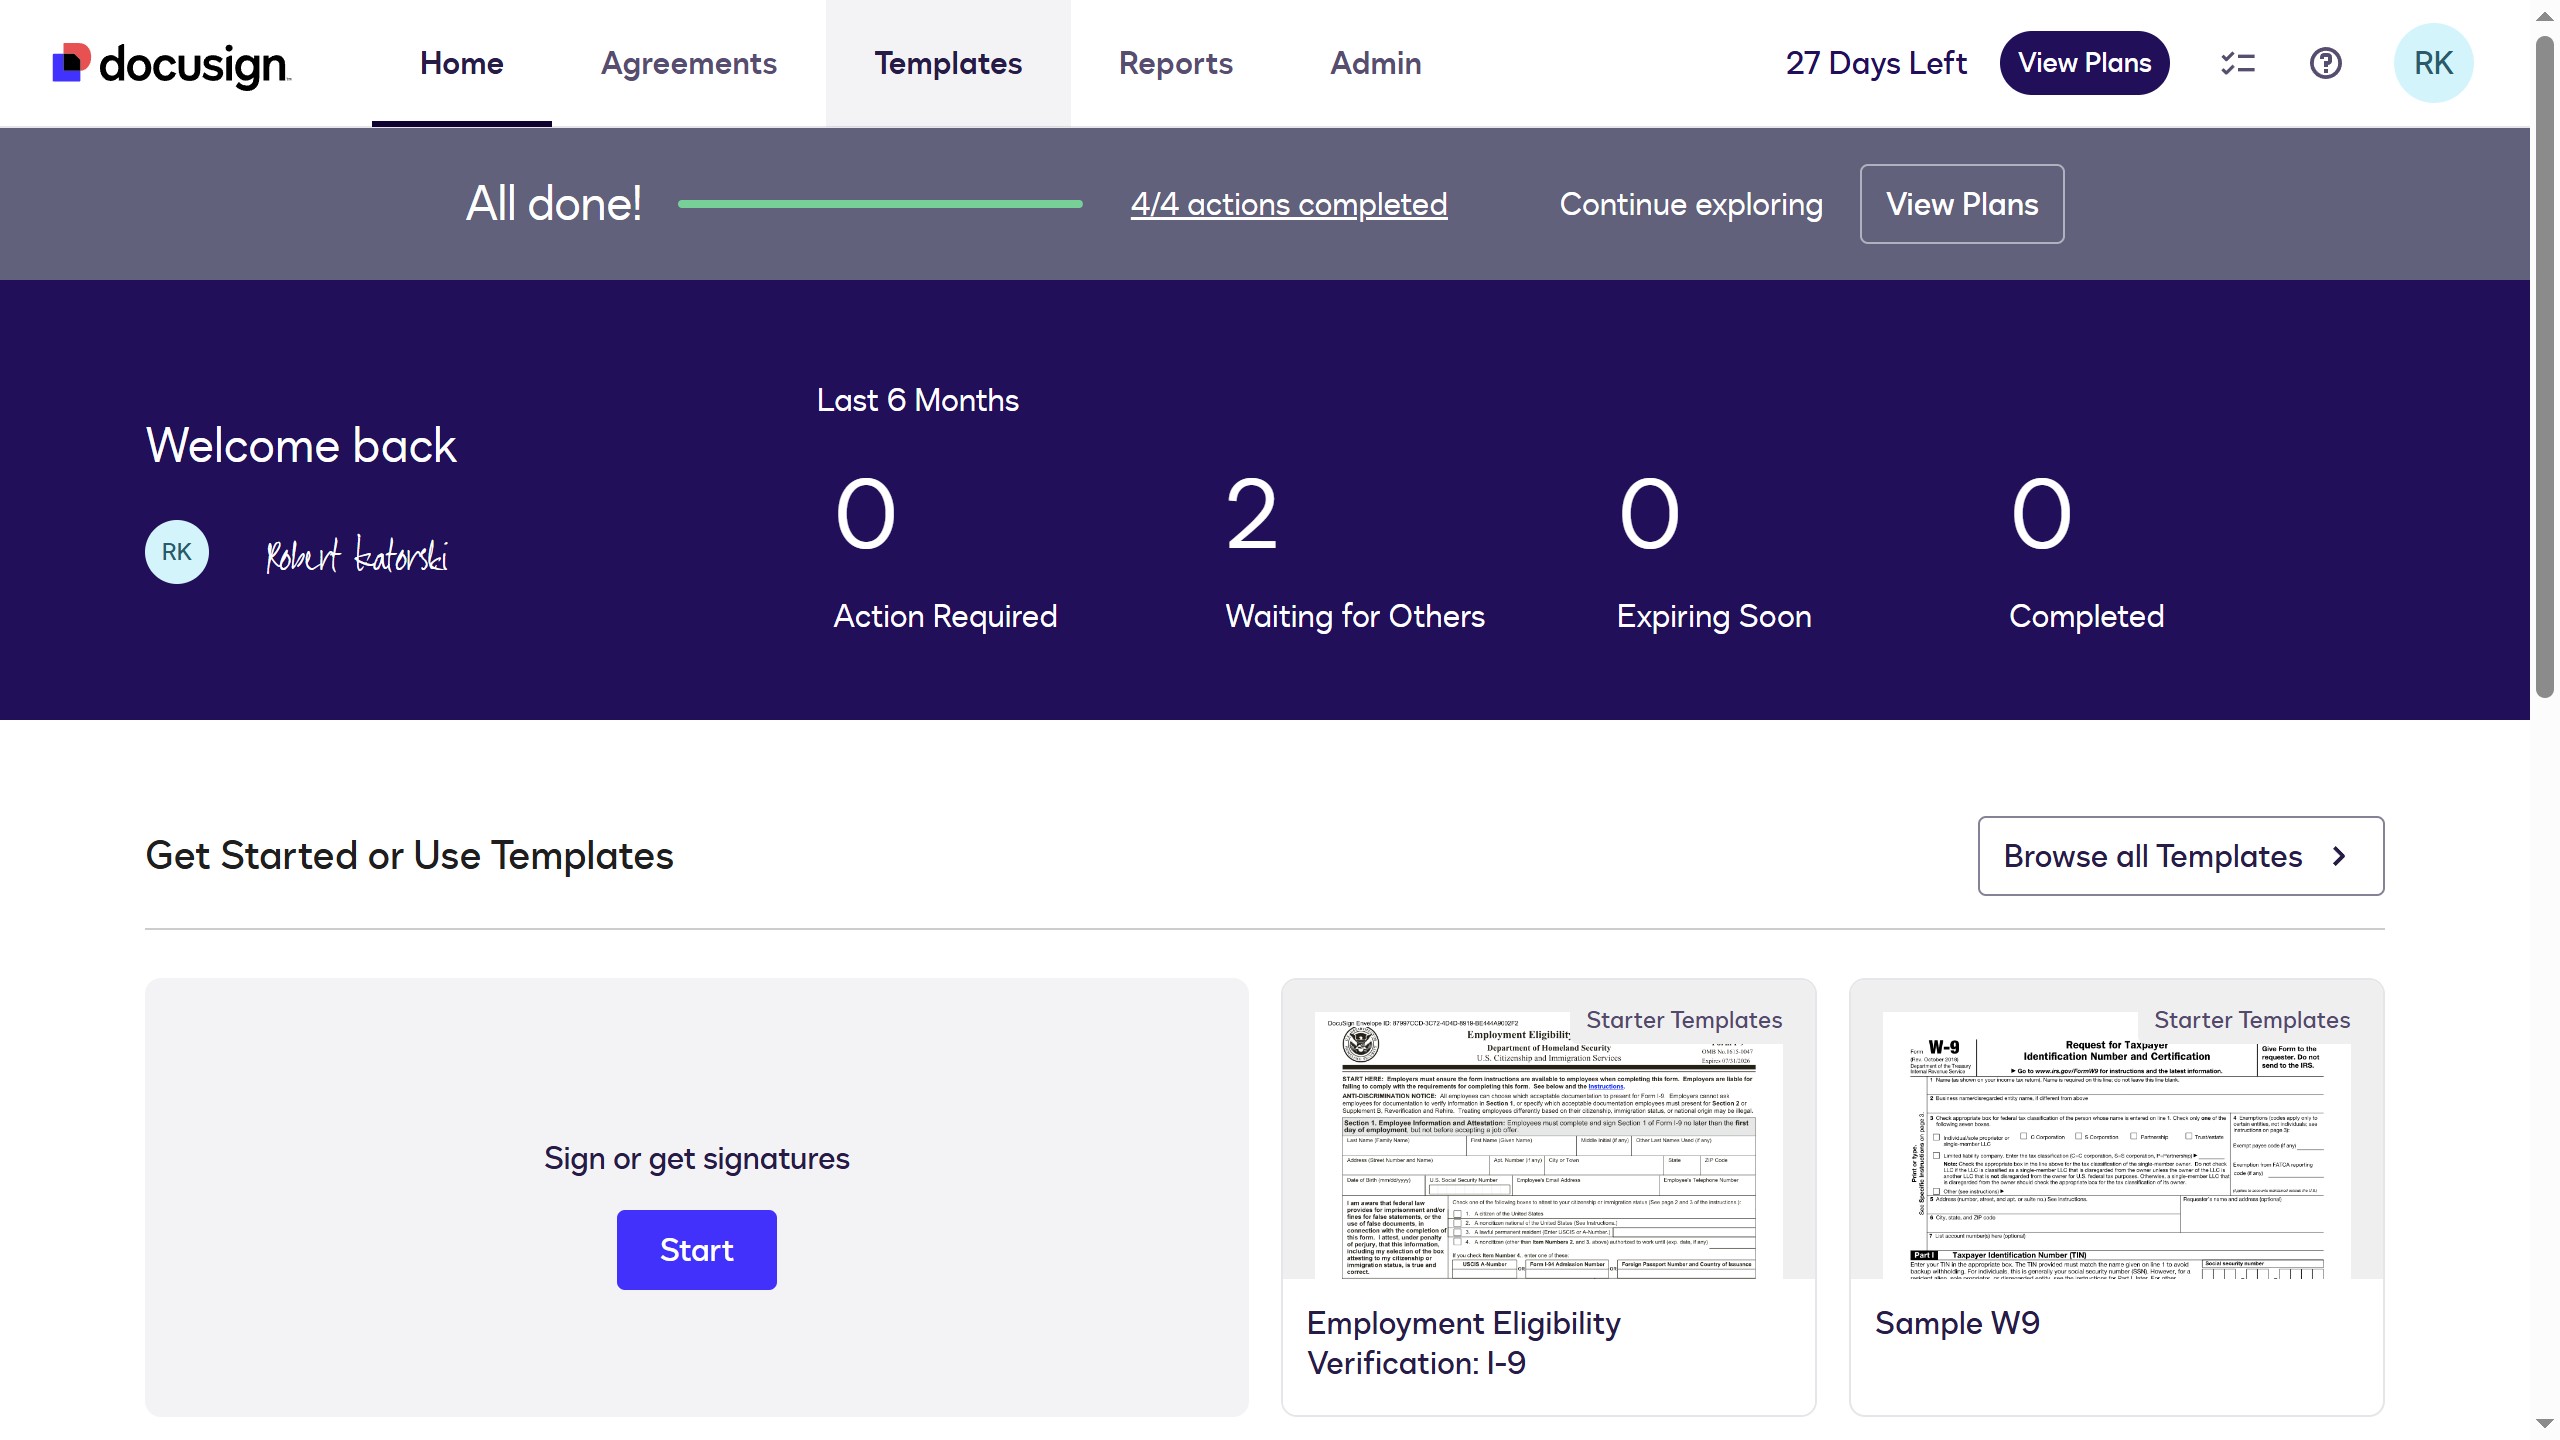This screenshot has width=2560, height=1440.
Task: Switch to the Templates tab
Action: click(948, 63)
